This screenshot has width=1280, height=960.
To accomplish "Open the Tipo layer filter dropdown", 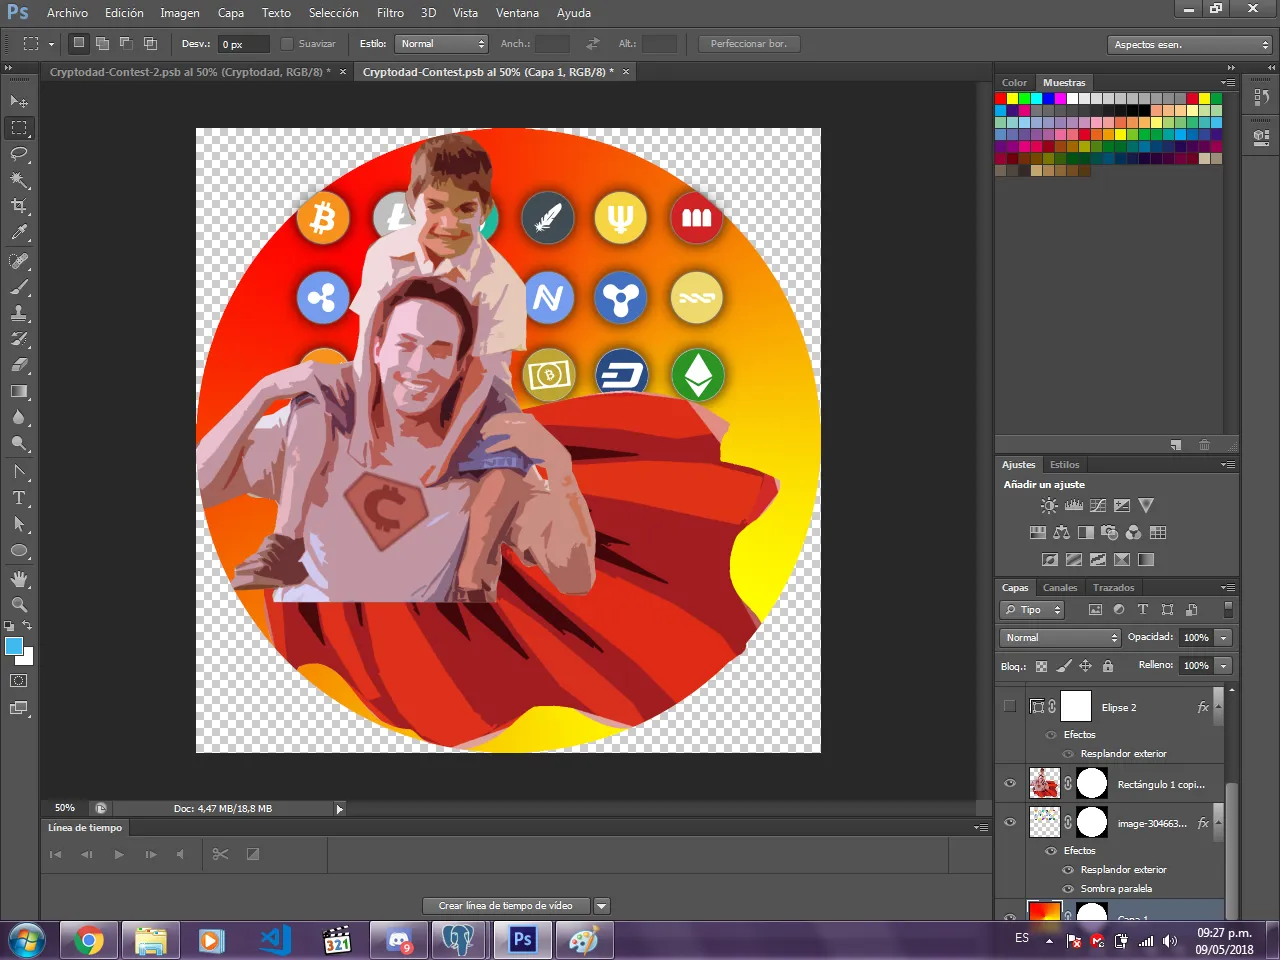I will click(1032, 610).
